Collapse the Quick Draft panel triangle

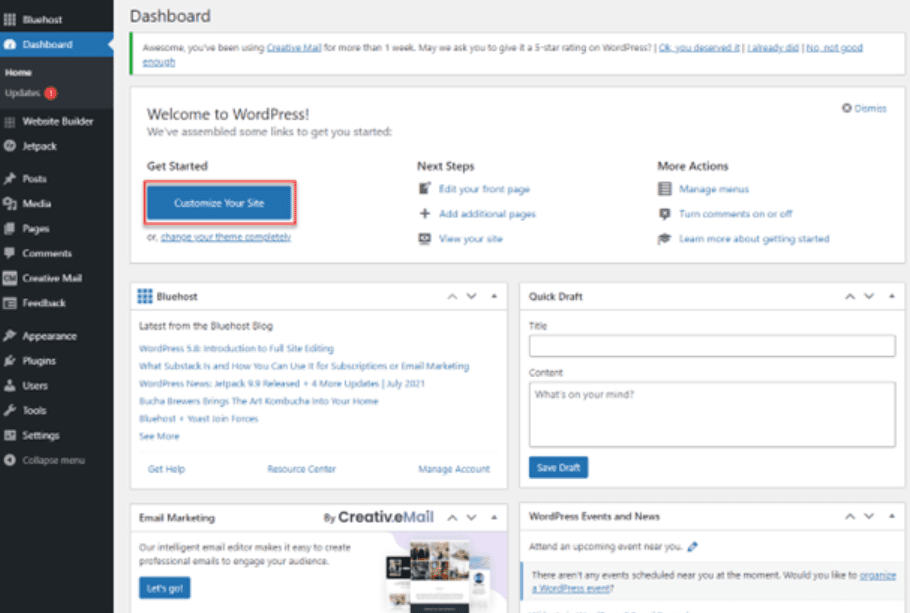892,296
